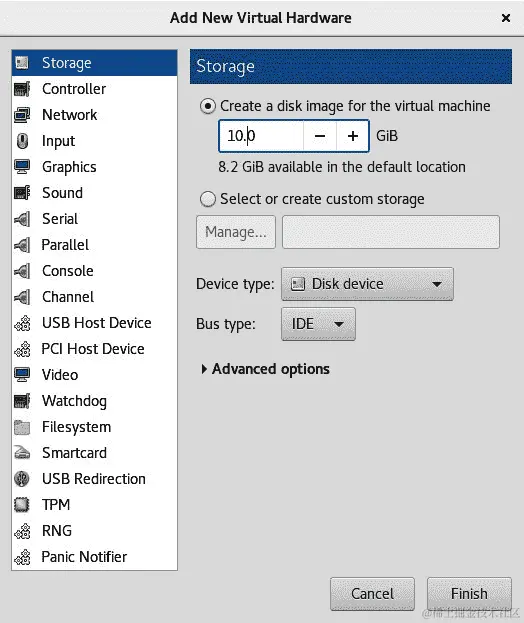The image size is (524, 623).
Task: Choose Filesystem hardware type
Action: (95, 427)
